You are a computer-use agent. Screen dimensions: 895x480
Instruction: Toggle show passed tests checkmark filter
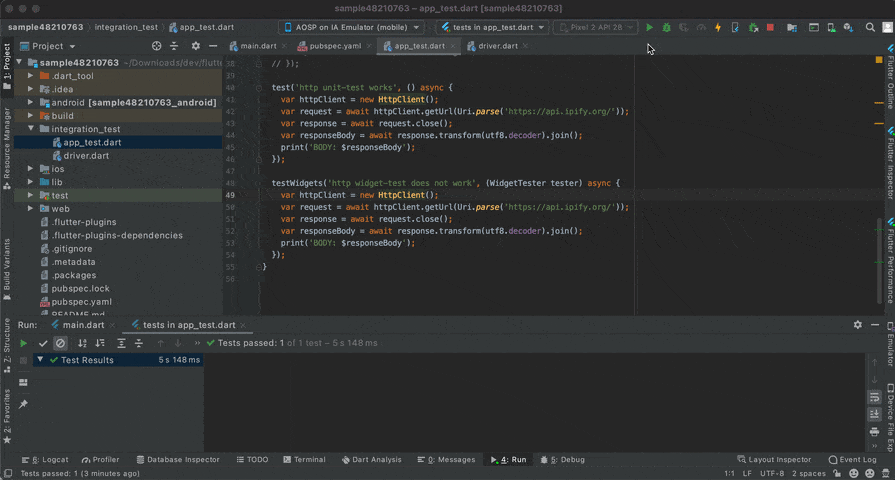click(x=42, y=343)
